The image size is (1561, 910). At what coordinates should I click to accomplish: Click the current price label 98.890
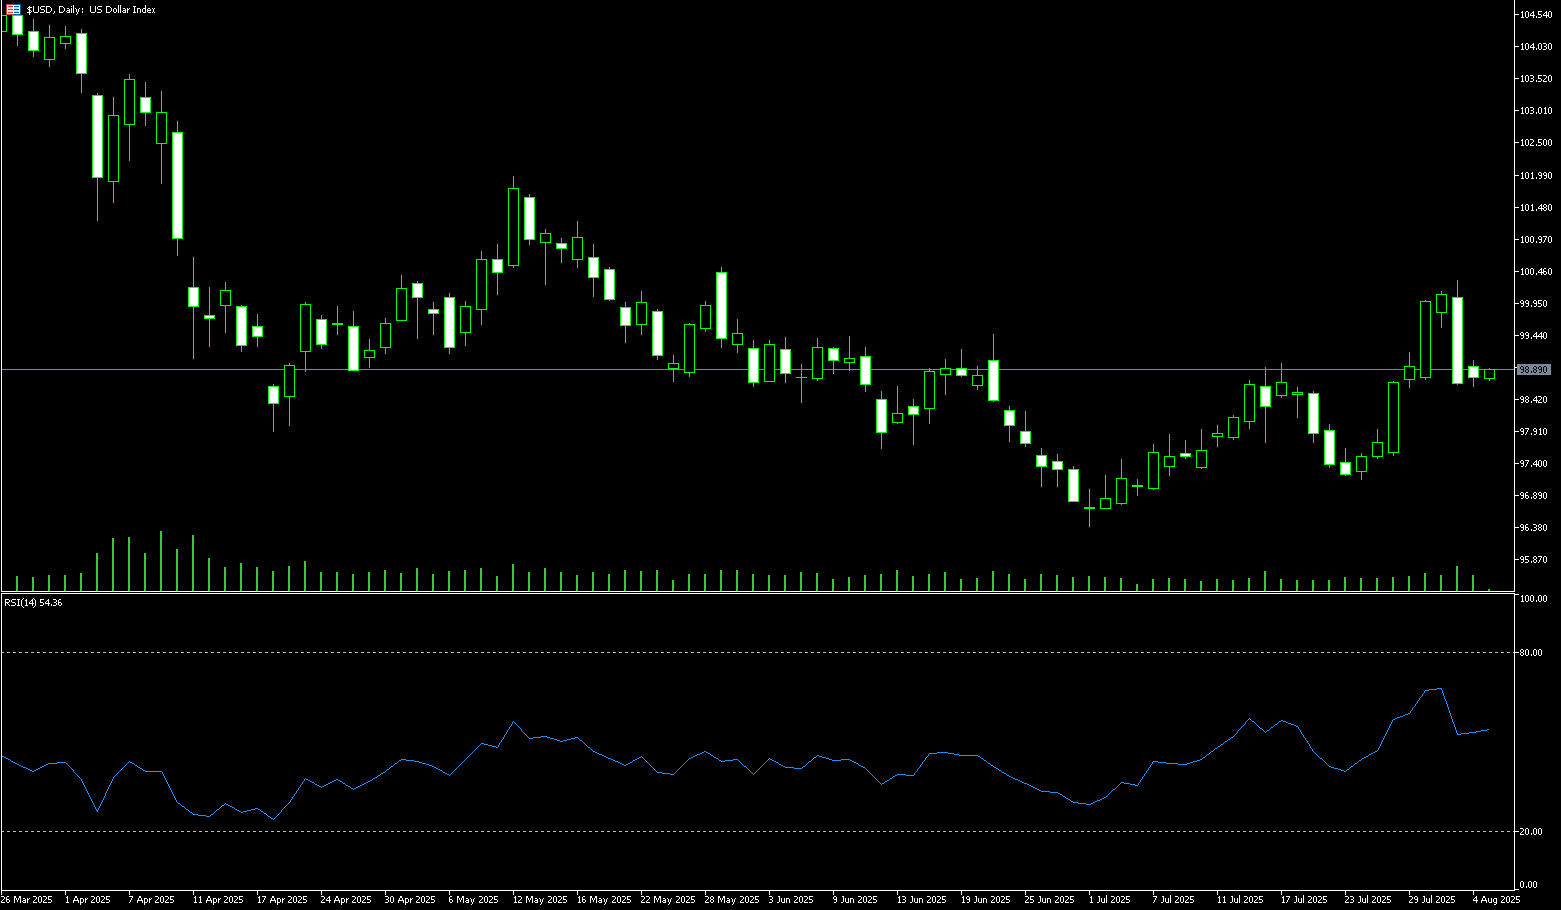click(1534, 370)
